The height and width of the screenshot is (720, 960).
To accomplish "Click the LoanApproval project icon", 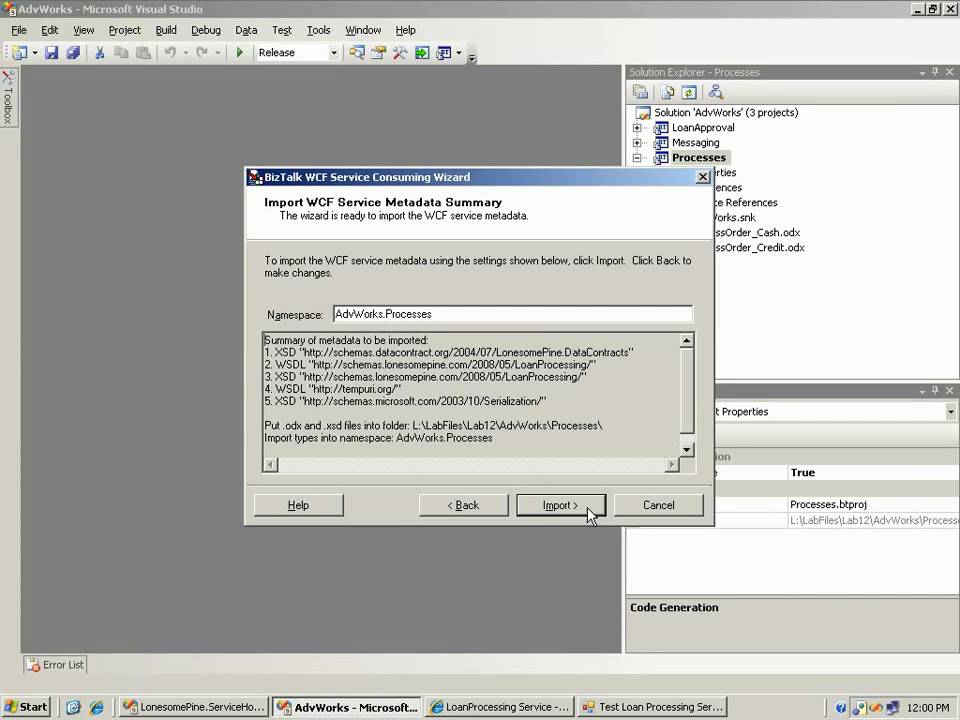I will (x=661, y=127).
